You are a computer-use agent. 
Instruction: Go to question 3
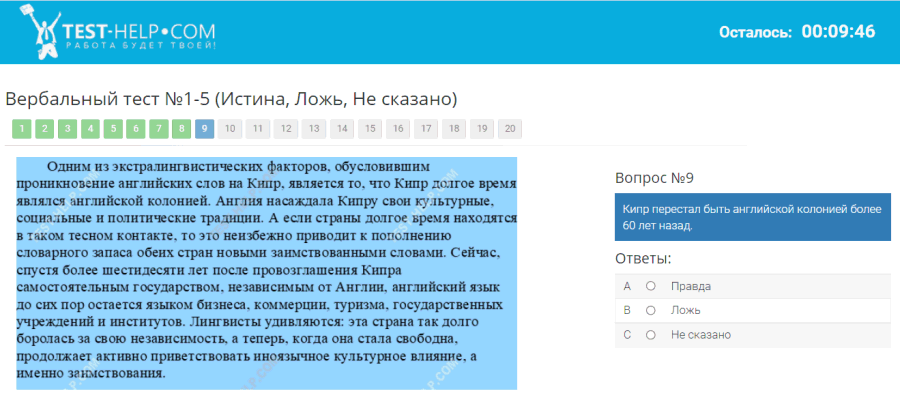coord(67,129)
